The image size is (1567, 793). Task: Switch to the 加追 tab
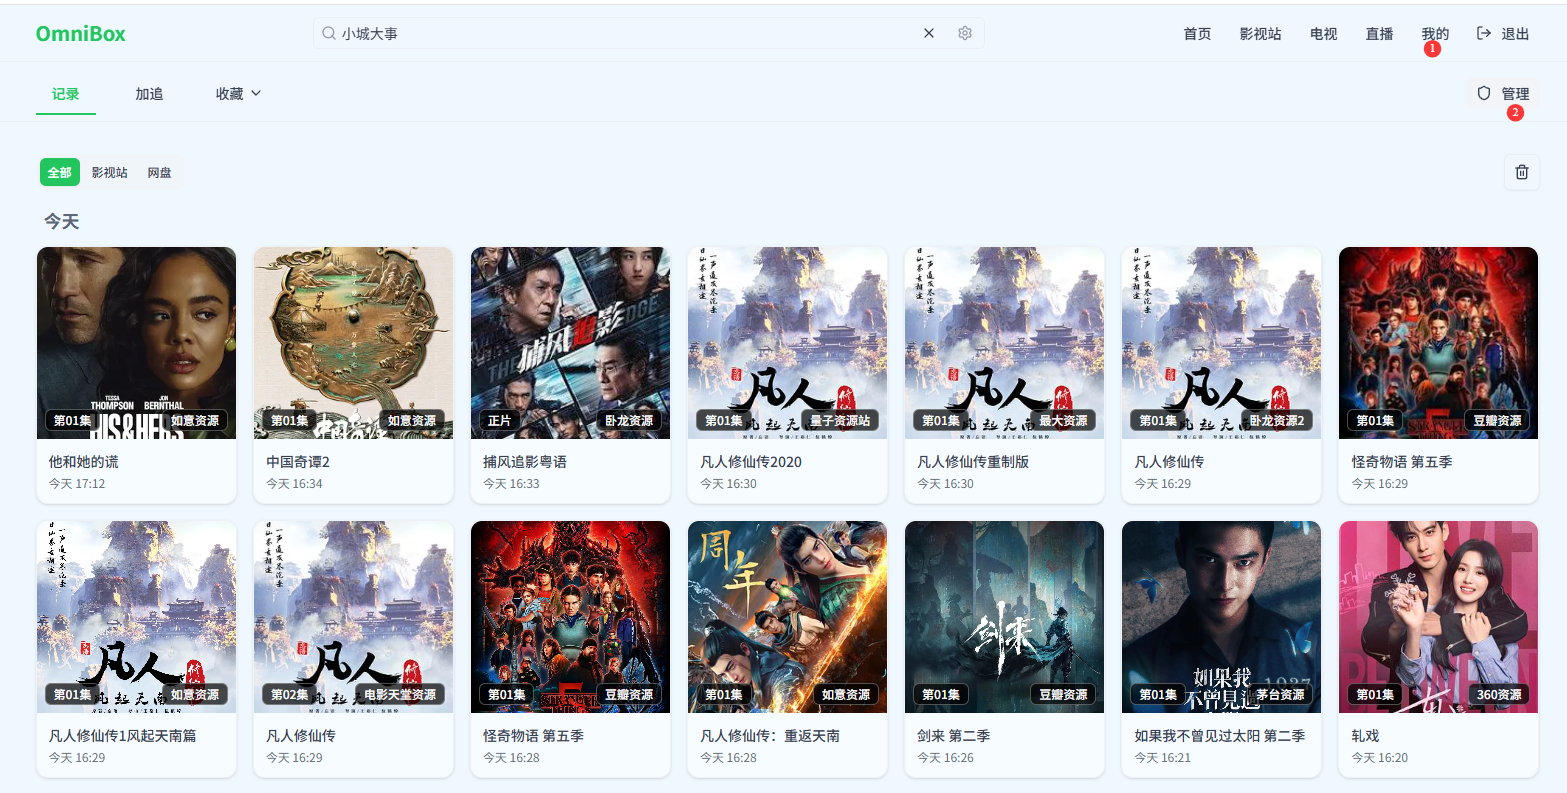coord(148,92)
